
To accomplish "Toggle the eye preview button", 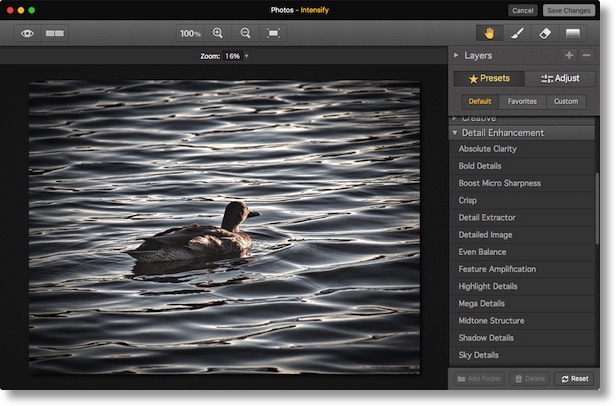I will tap(27, 33).
